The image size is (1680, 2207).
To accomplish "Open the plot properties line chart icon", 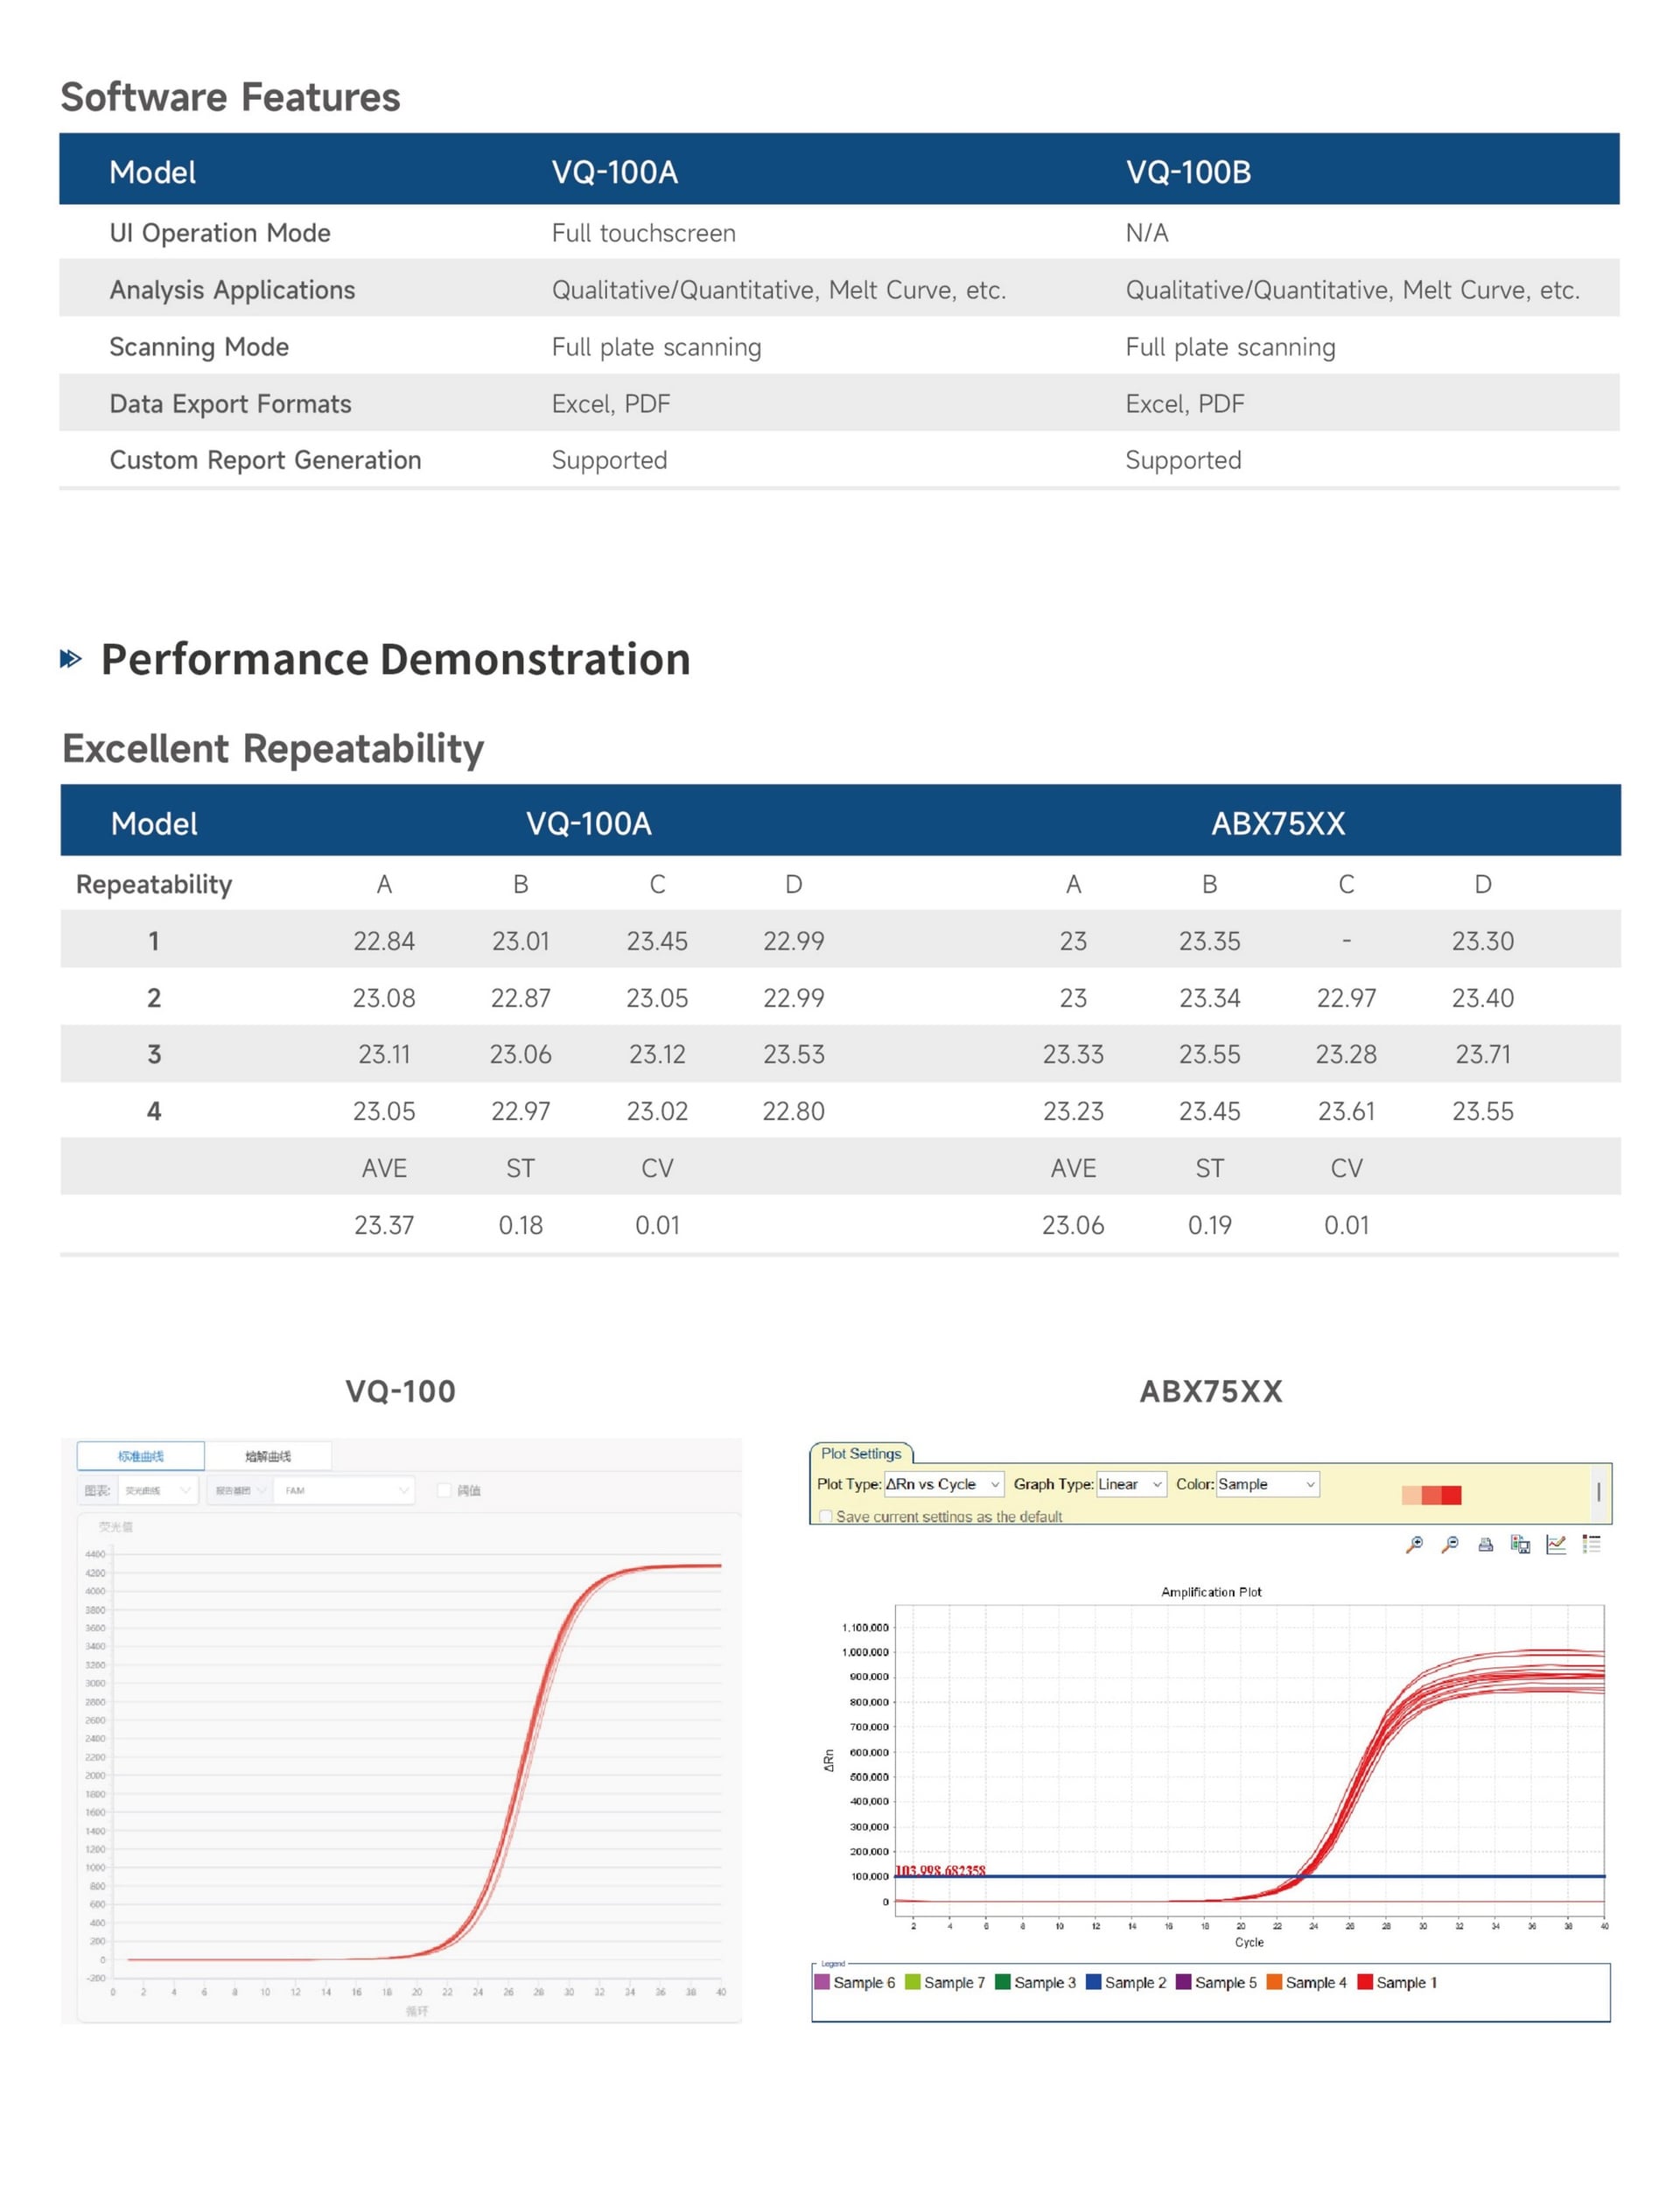I will click(1556, 1545).
